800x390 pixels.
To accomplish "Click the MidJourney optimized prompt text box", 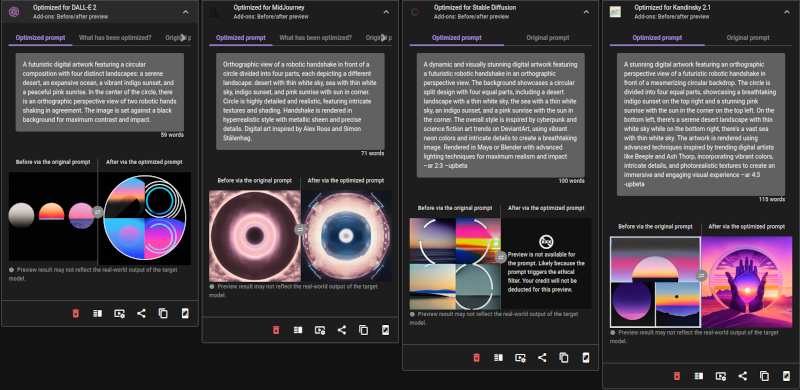I will click(x=300, y=102).
